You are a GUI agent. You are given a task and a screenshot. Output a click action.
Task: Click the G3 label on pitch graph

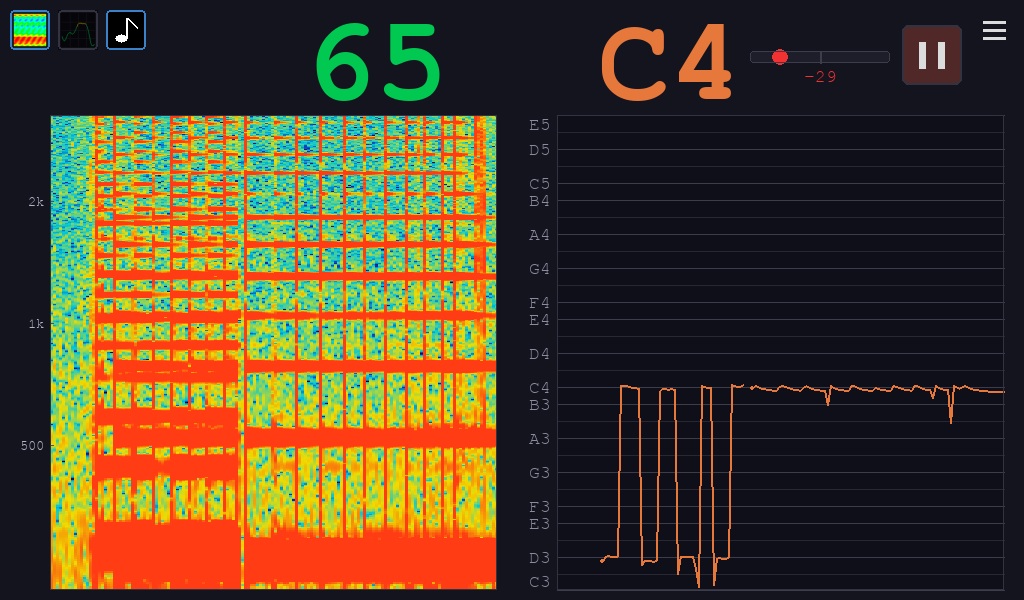(539, 473)
